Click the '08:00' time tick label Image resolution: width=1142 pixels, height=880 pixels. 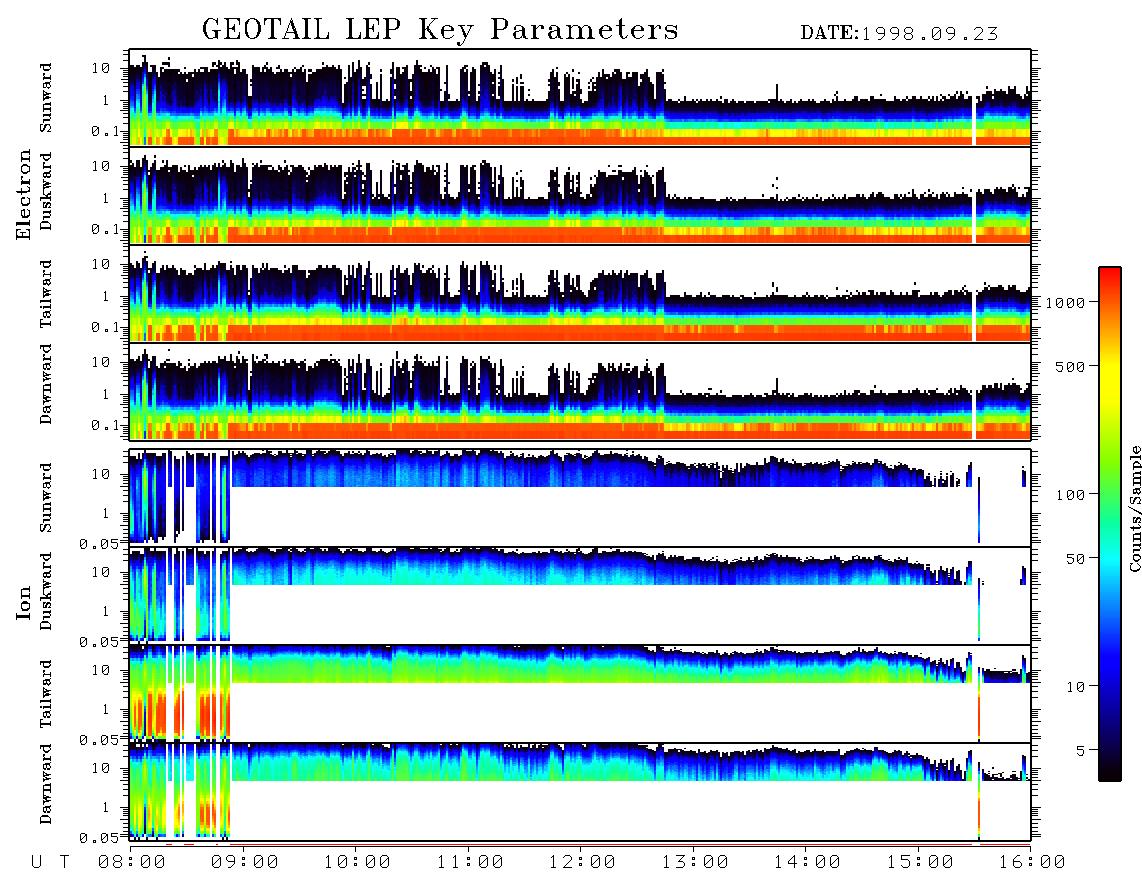point(132,863)
